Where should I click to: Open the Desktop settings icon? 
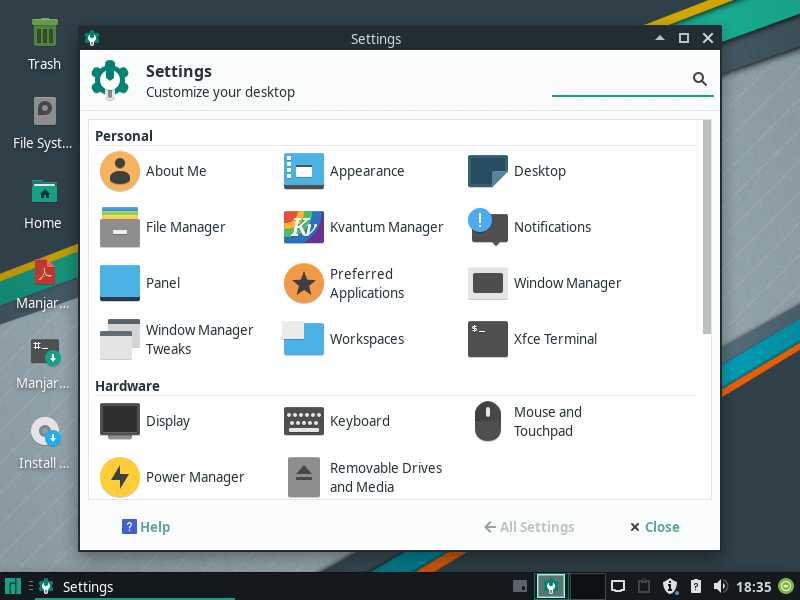[x=488, y=171]
